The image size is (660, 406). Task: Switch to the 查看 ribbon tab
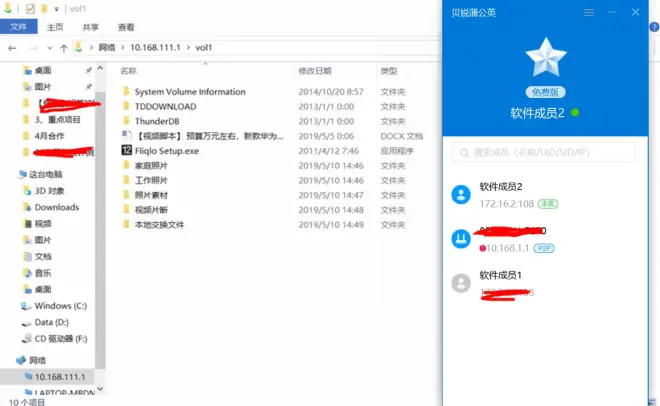pyautogui.click(x=126, y=27)
